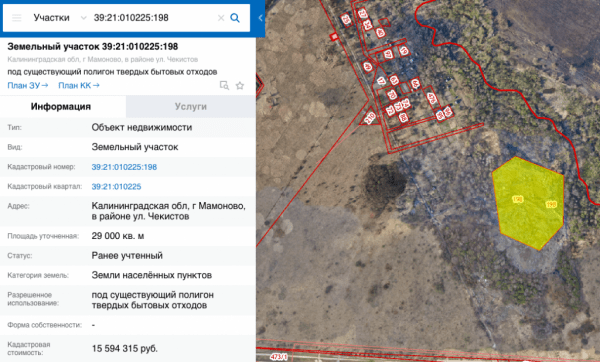
Task: Click the cadastral number search field
Action: pyautogui.click(x=153, y=18)
